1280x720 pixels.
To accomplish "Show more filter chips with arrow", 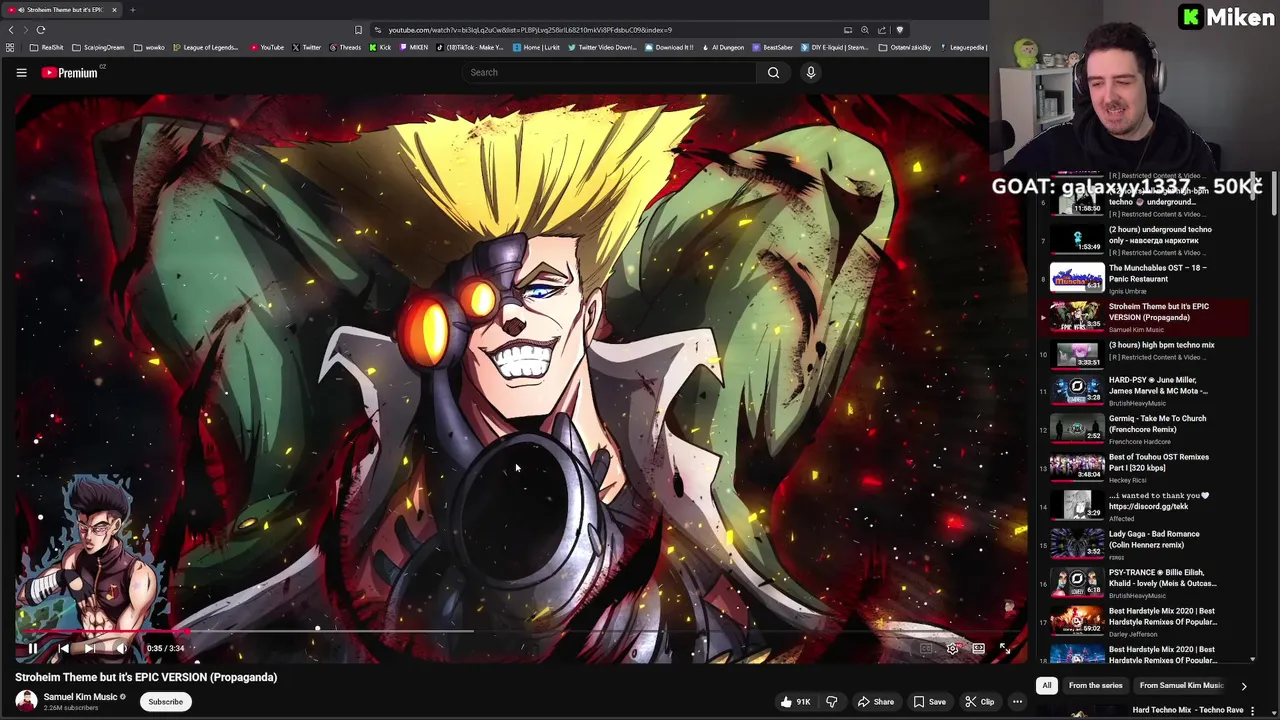I will [1243, 686].
